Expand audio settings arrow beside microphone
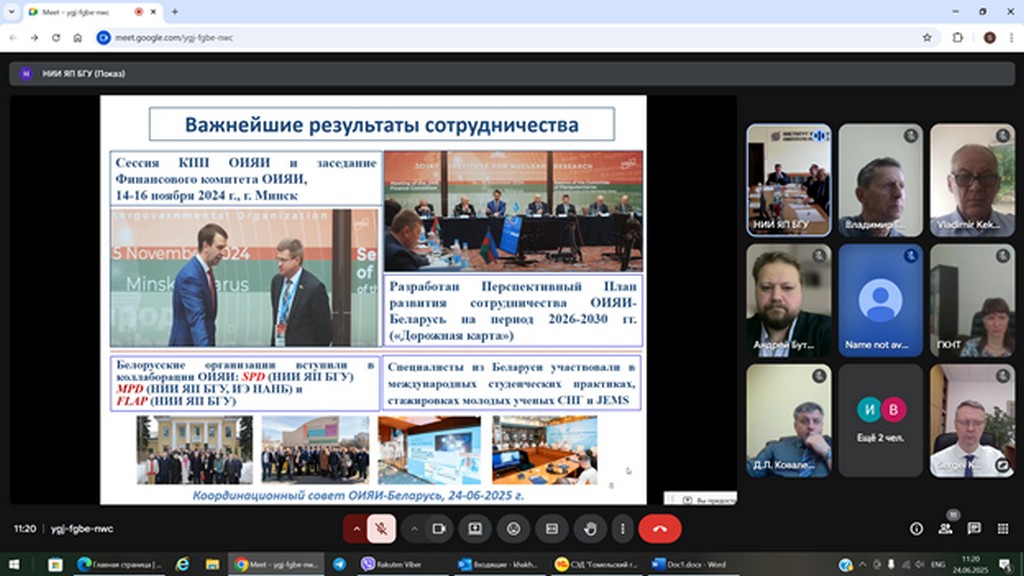The width and height of the screenshot is (1024, 576). coord(356,528)
